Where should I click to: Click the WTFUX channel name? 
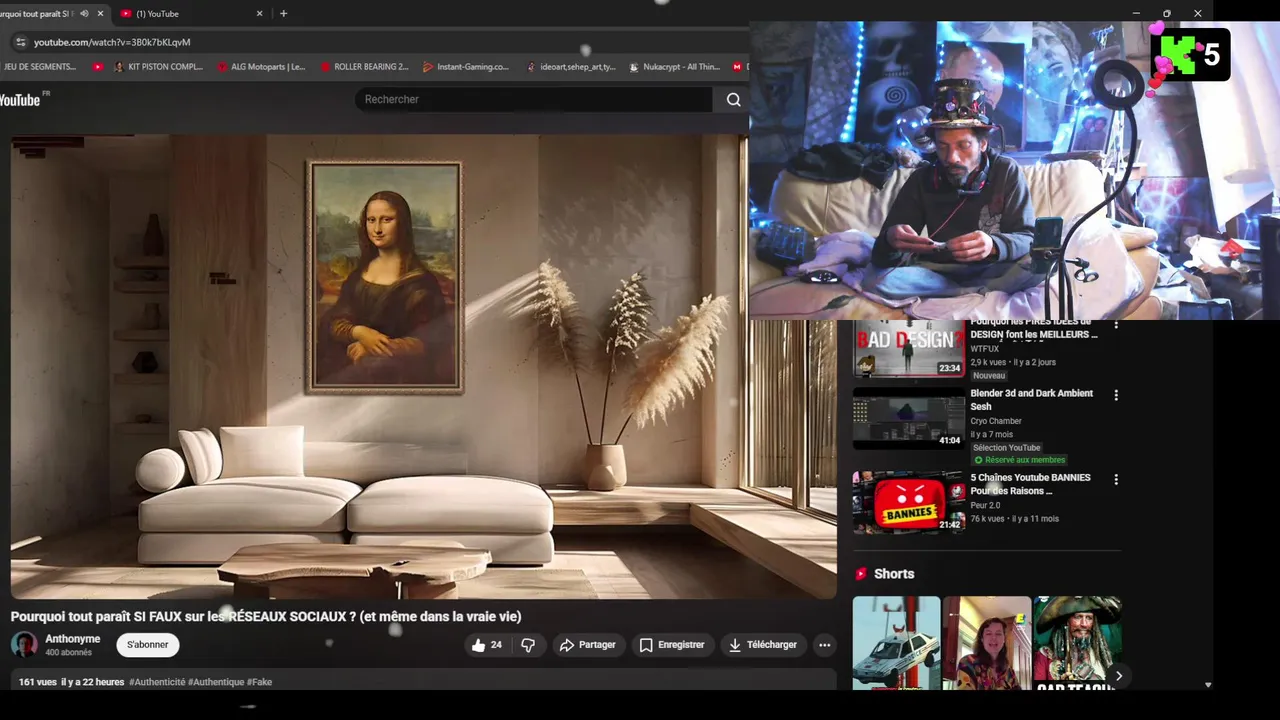[984, 349]
